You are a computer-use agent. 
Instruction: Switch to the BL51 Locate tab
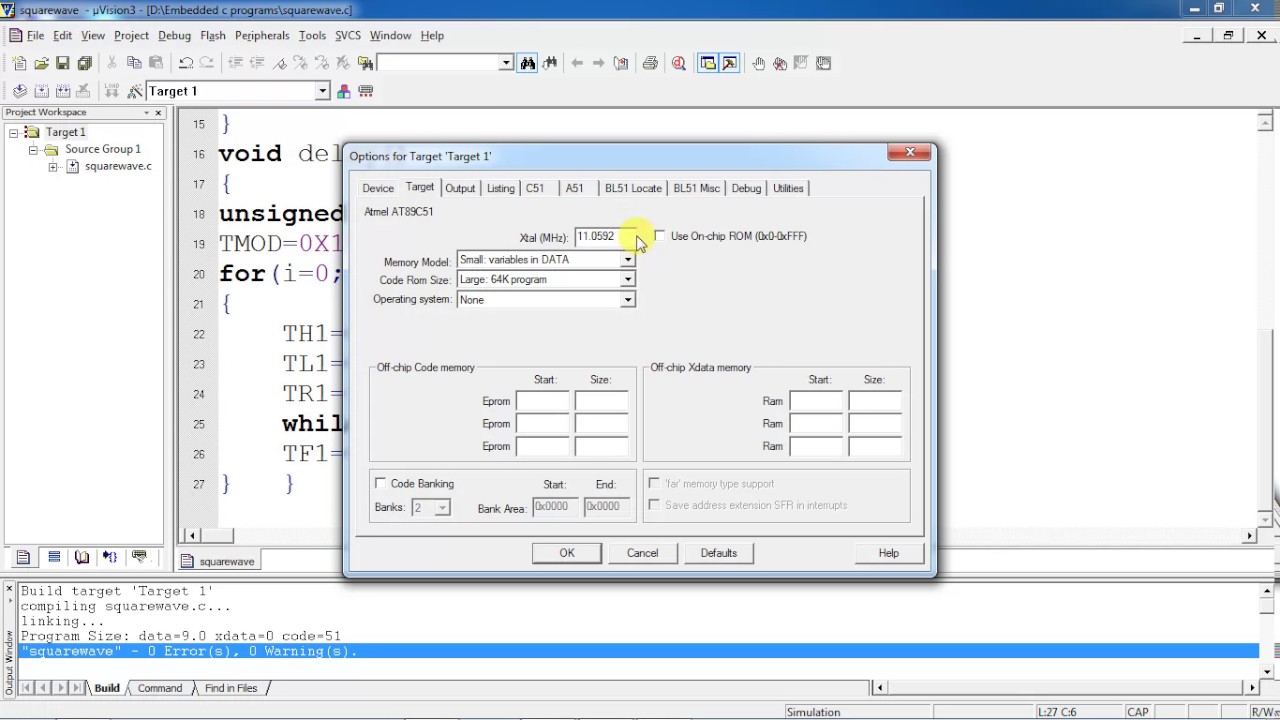[x=633, y=188]
